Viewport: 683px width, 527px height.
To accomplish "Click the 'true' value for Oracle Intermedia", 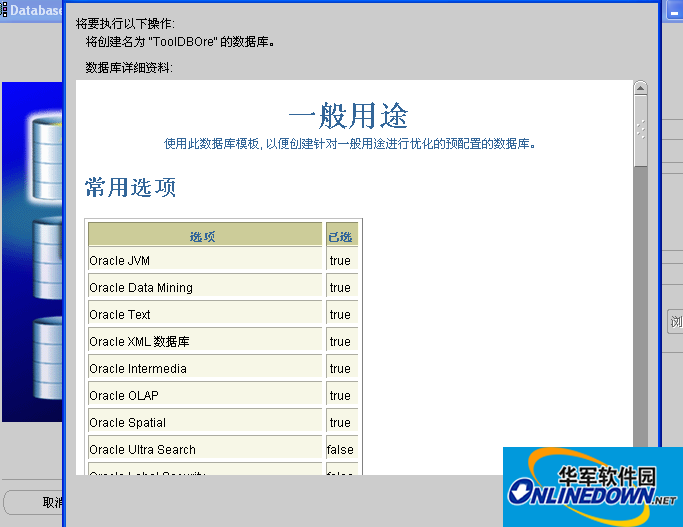I will coord(340,368).
